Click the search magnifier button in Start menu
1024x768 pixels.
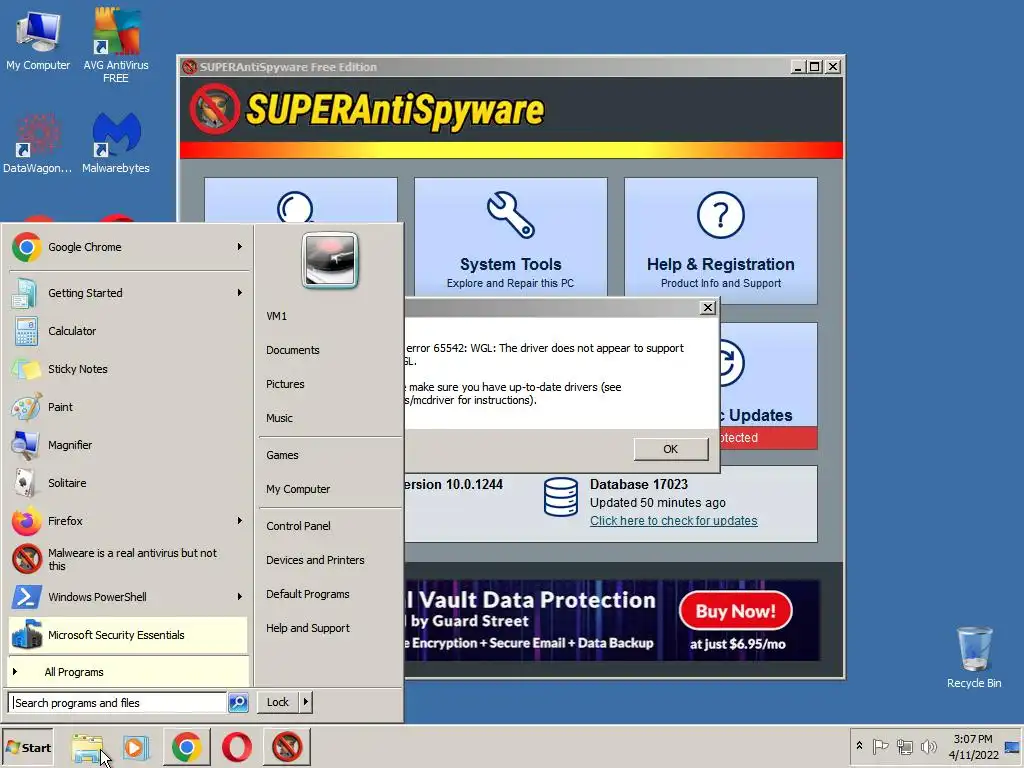tap(238, 703)
